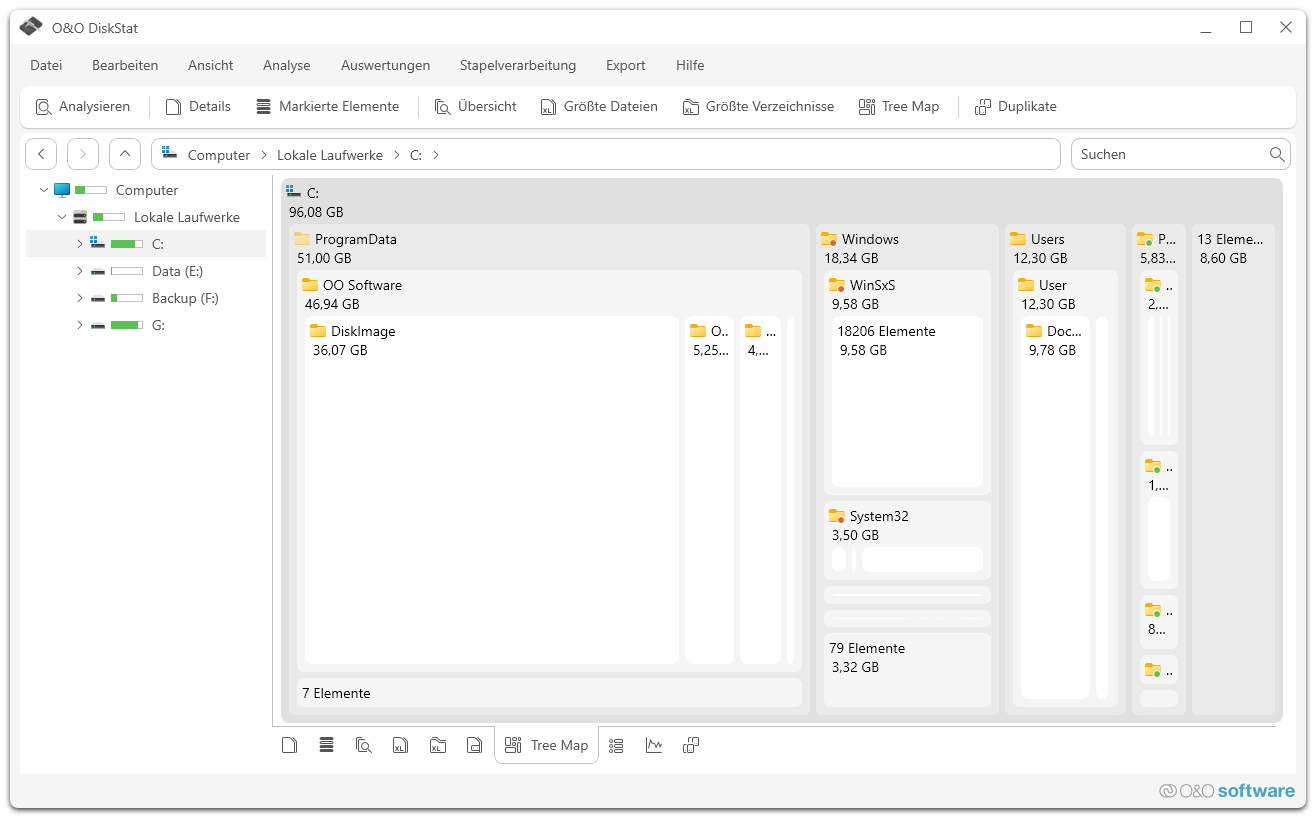1316x818 pixels.
Task: Open the Stapelverarbeitung menu
Action: click(x=518, y=65)
